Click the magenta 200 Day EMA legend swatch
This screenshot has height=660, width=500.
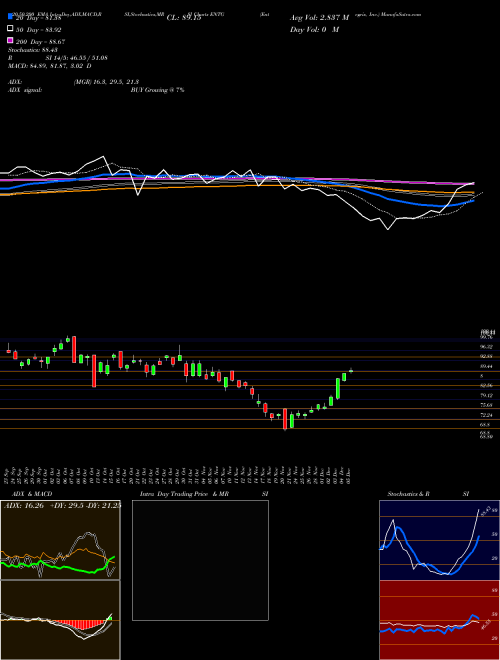[11, 41]
